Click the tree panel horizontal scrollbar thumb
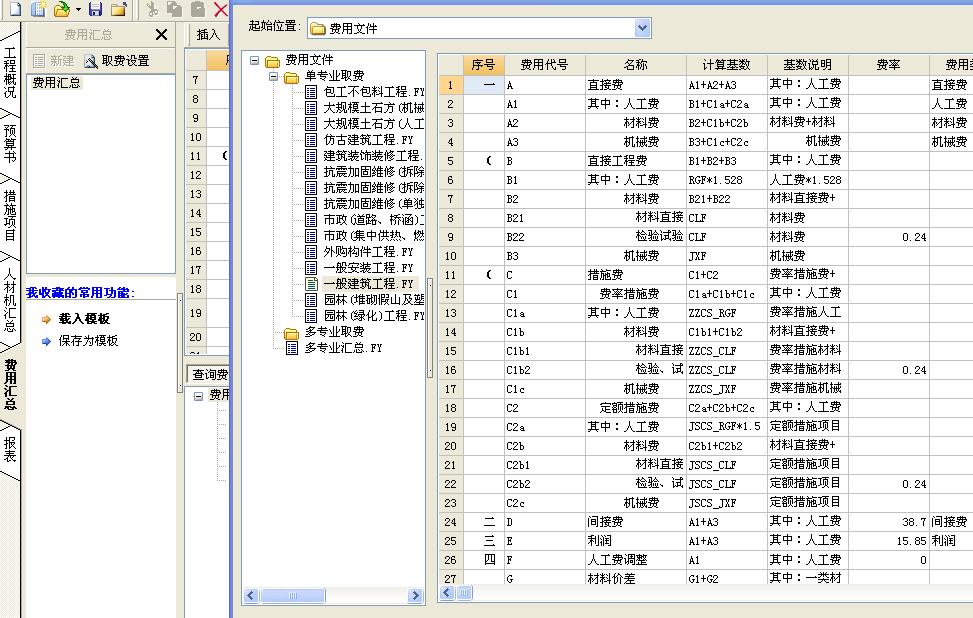 pyautogui.click(x=292, y=596)
